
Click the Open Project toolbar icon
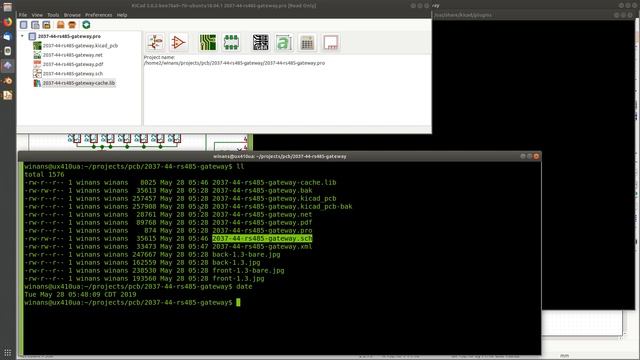(x=47, y=25)
